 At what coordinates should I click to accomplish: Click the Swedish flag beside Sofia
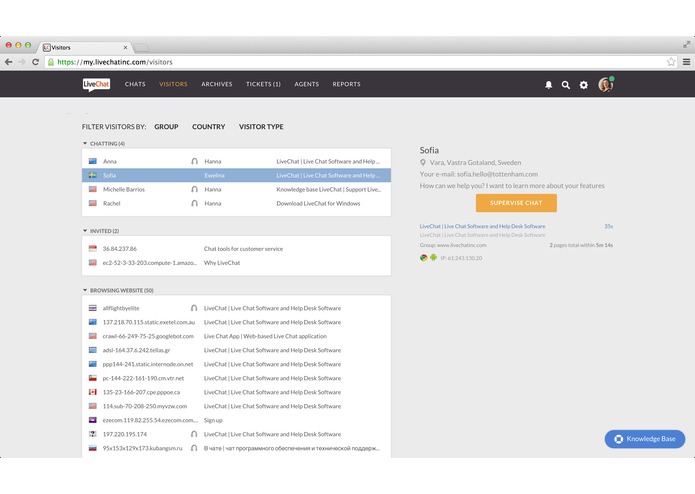93,175
